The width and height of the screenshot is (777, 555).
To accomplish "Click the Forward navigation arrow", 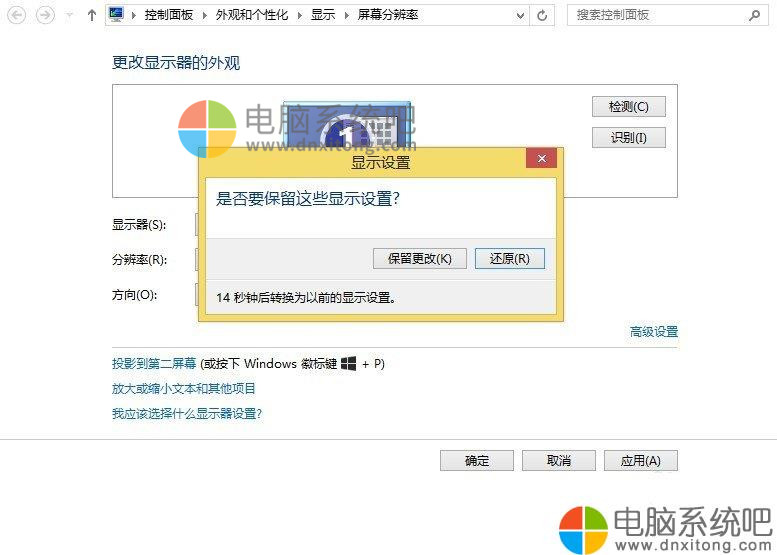I will [x=45, y=15].
